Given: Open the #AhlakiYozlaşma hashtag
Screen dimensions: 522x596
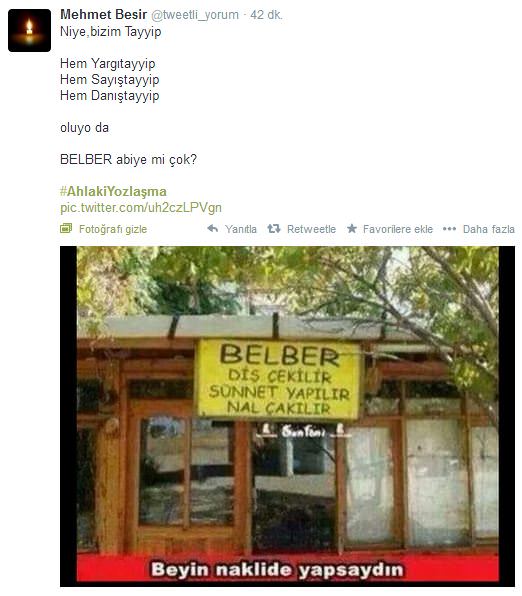Looking at the screenshot, I should (113, 191).
